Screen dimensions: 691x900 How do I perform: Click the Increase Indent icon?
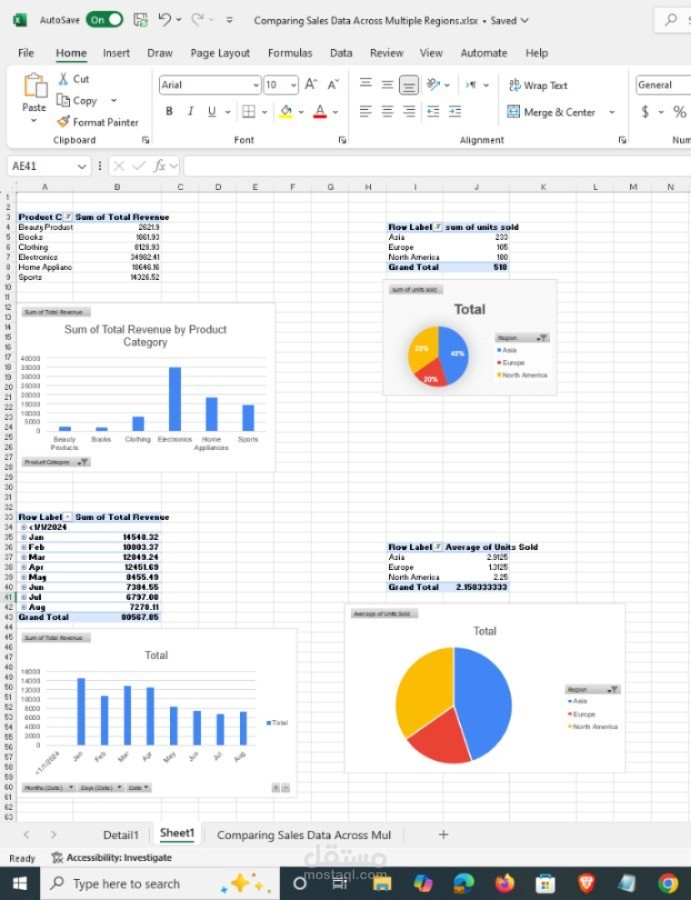pos(455,111)
